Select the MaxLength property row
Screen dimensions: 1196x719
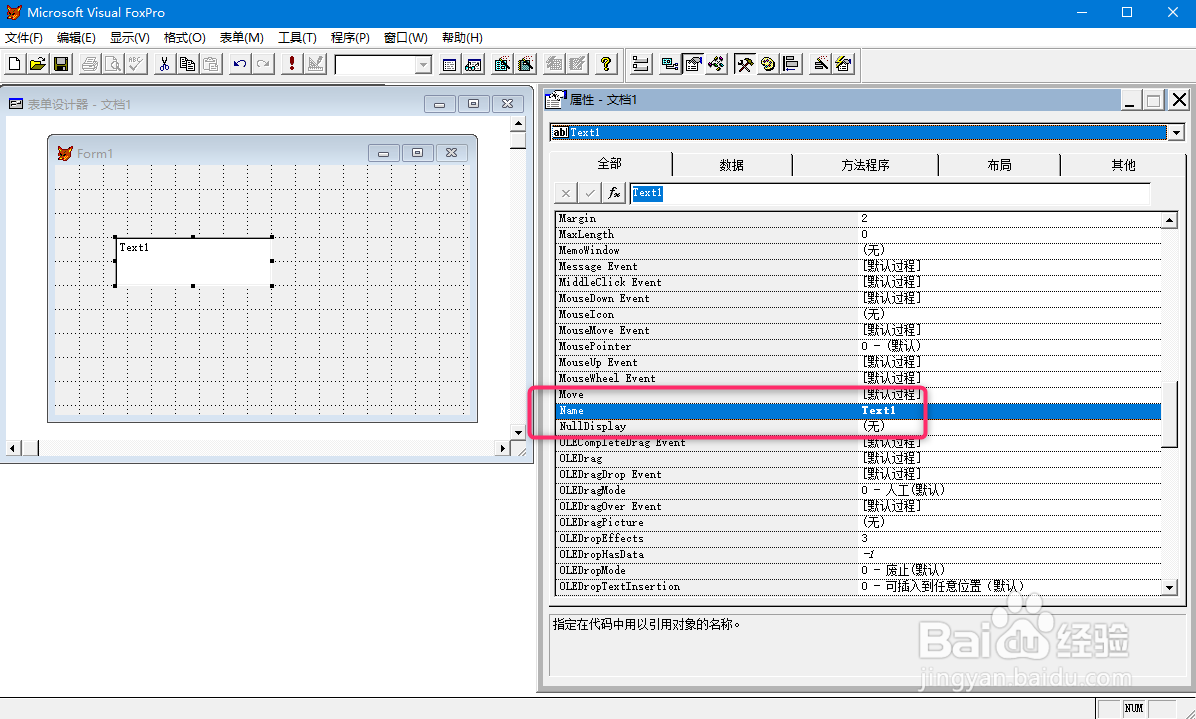(x=859, y=235)
